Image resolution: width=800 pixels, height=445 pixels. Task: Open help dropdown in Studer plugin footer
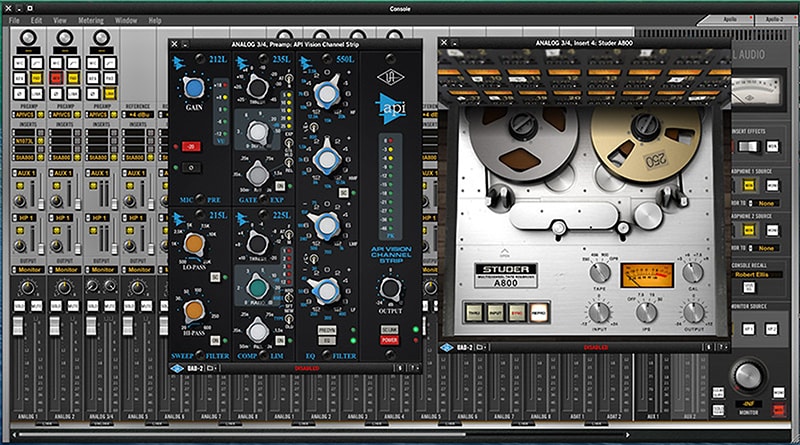(x=722, y=347)
